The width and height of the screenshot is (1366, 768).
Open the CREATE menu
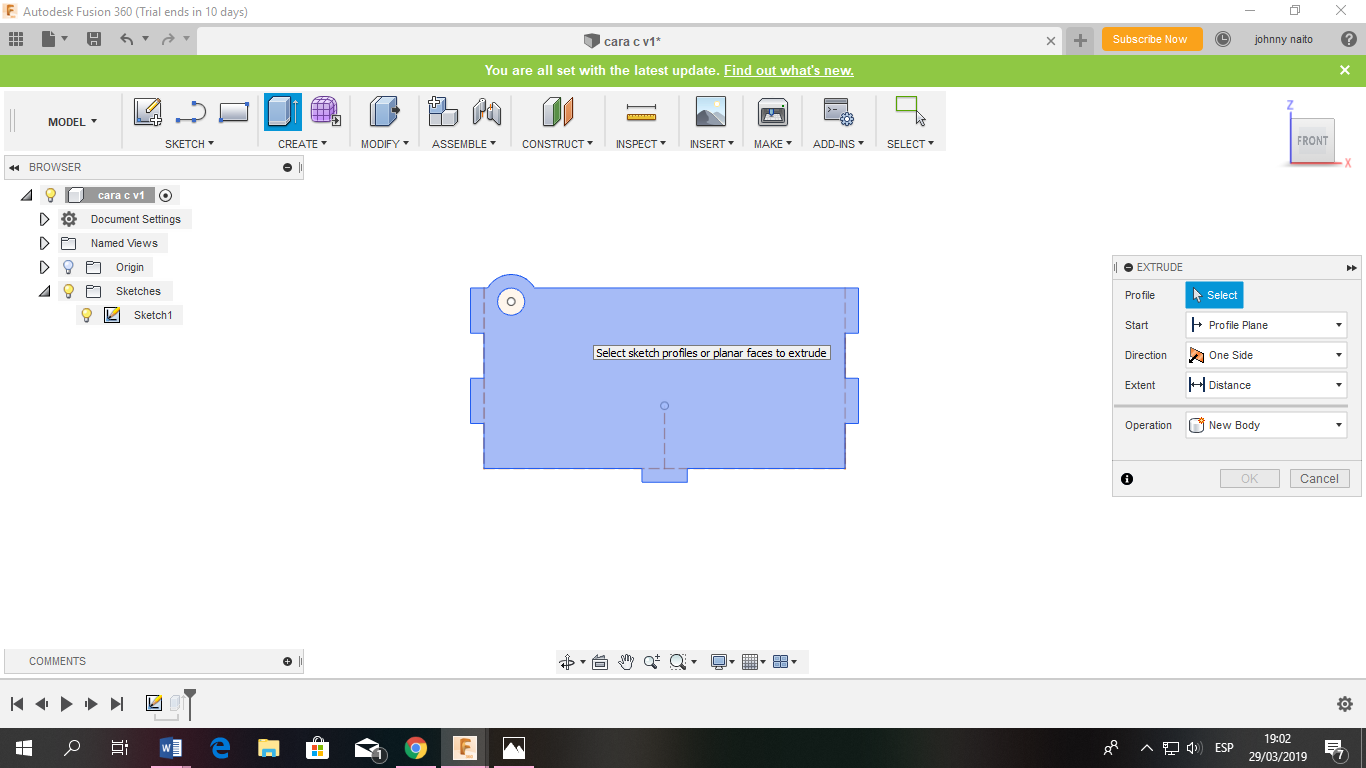302,144
